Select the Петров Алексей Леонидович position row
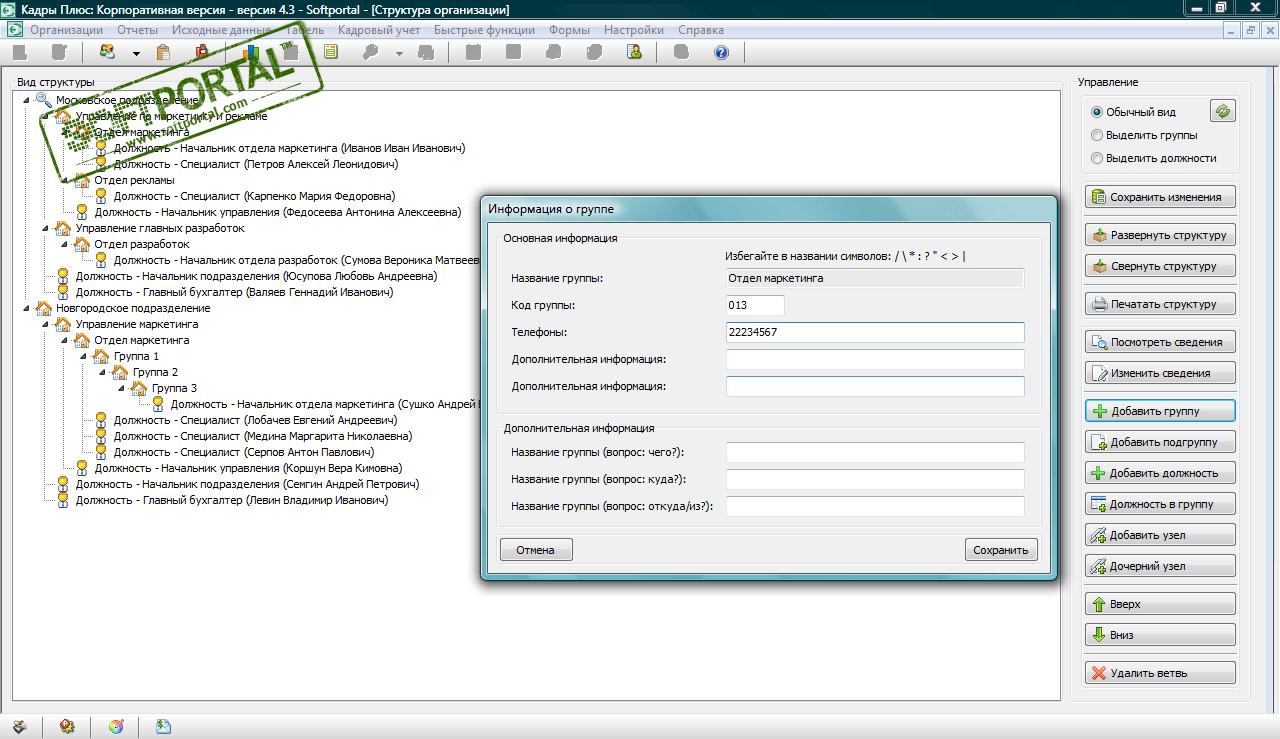 click(x=256, y=164)
